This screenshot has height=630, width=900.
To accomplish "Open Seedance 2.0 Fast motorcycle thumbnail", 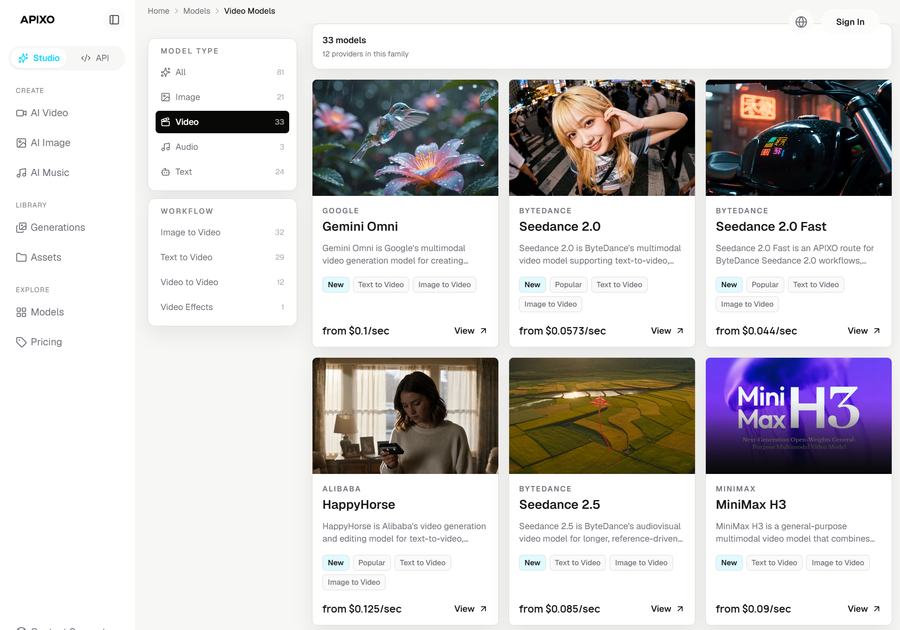I will point(798,138).
